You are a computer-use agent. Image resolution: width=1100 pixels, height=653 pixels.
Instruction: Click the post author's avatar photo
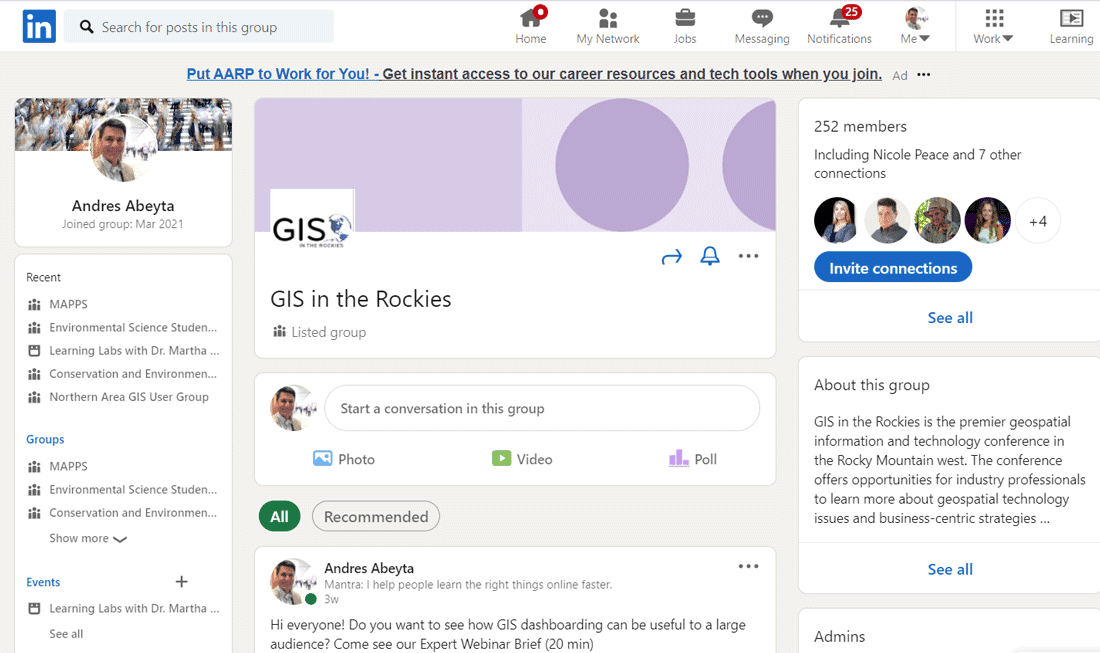click(293, 581)
